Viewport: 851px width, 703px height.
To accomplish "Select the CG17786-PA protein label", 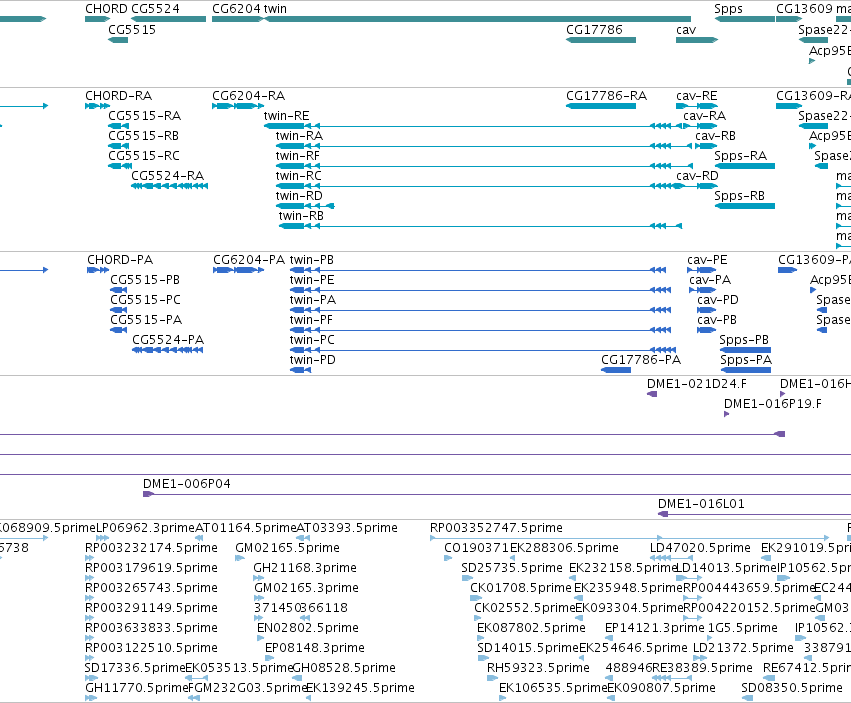I will click(x=641, y=360).
